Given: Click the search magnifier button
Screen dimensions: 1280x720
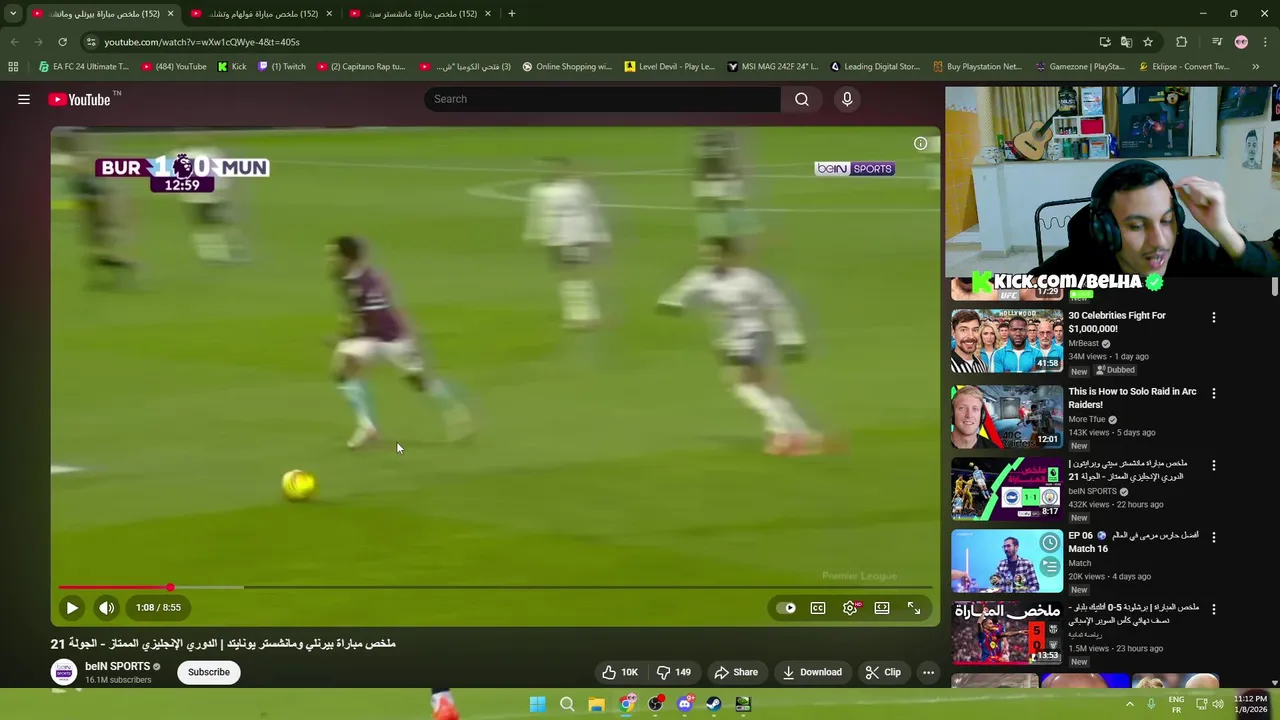Looking at the screenshot, I should pyautogui.click(x=802, y=99).
